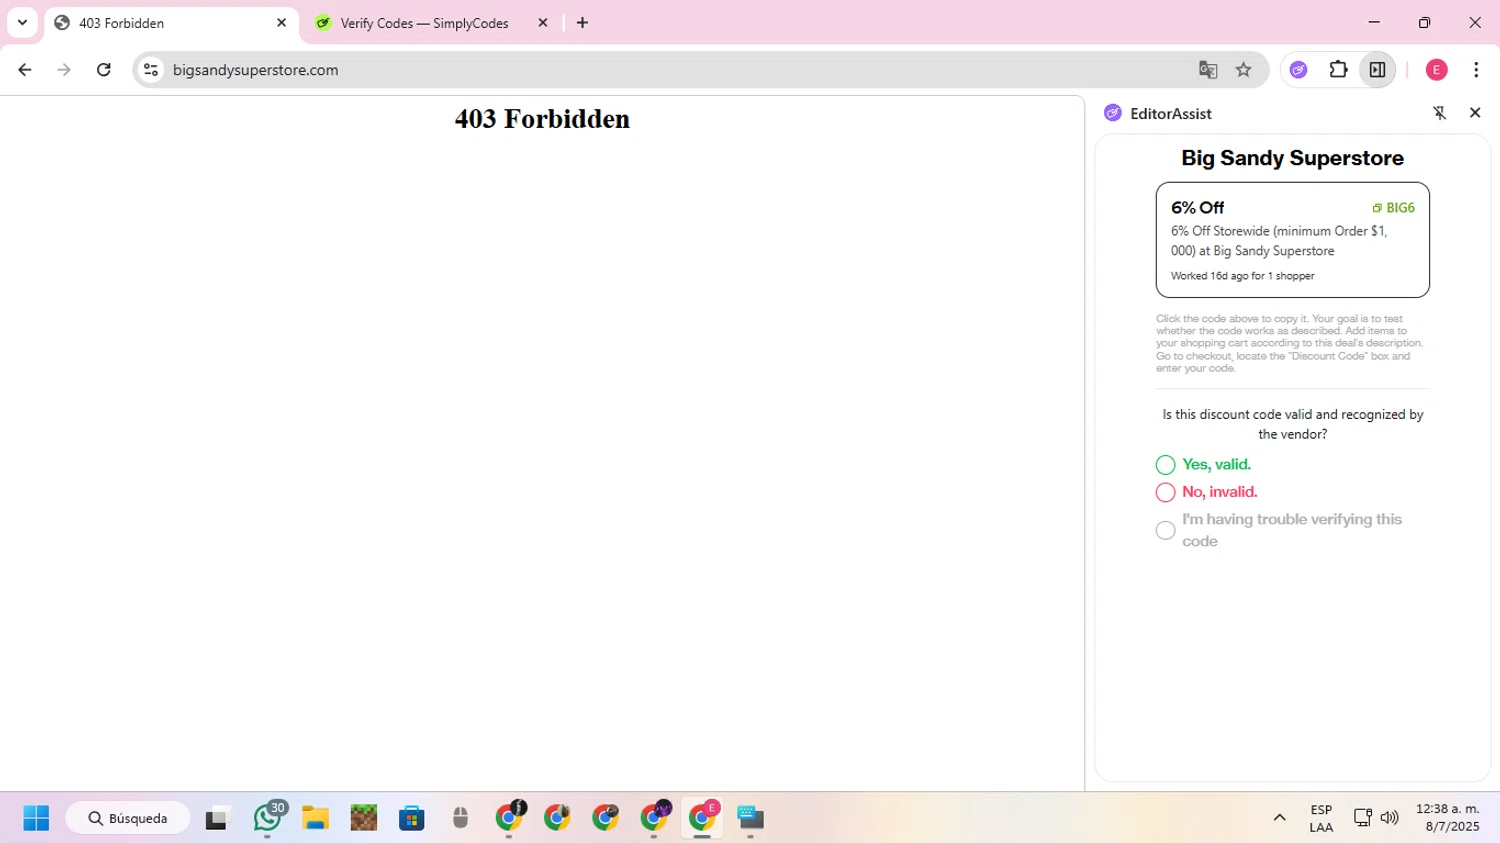Close the 403 Forbidden tab
Screen dimensions: 1500x843
281,22
